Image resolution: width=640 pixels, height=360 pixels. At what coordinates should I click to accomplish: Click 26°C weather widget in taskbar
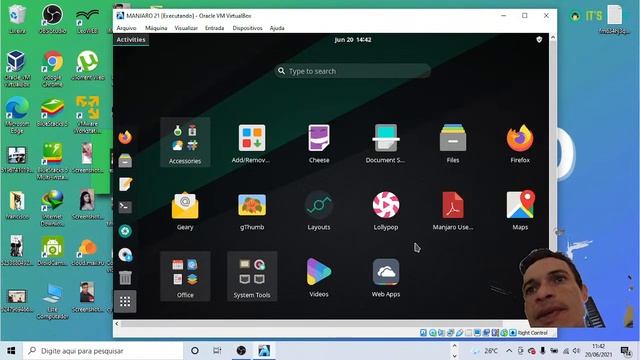pos(486,351)
